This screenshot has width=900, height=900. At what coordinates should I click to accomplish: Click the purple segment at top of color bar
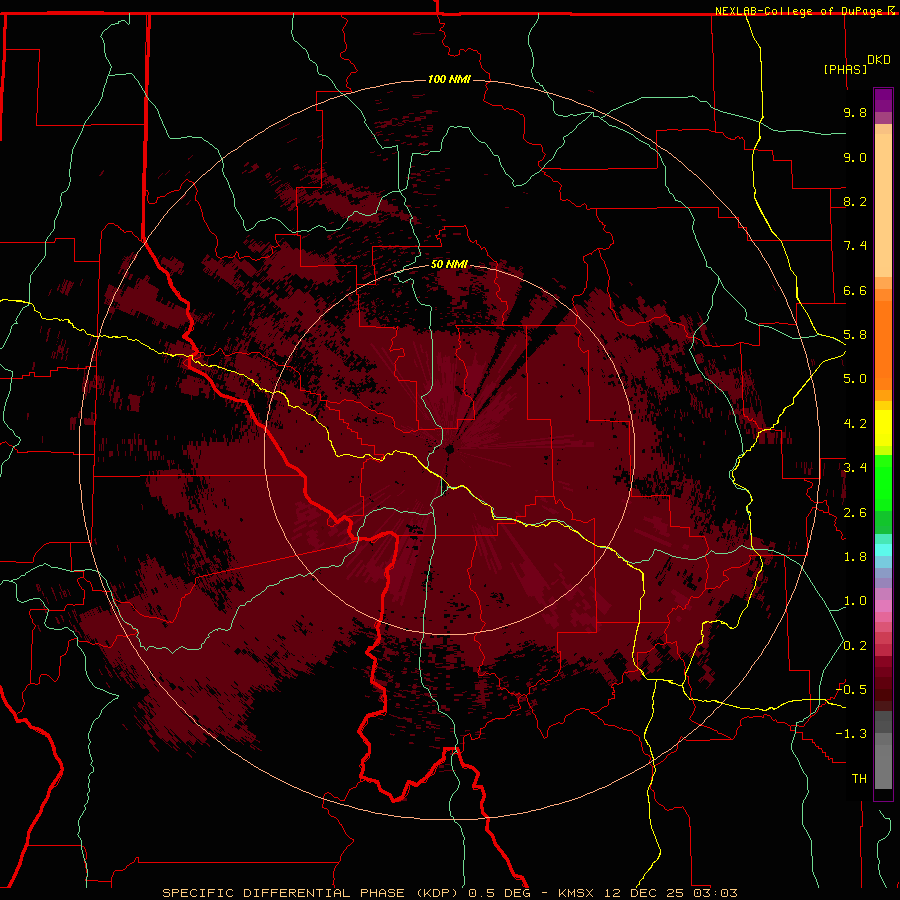pyautogui.click(x=883, y=100)
